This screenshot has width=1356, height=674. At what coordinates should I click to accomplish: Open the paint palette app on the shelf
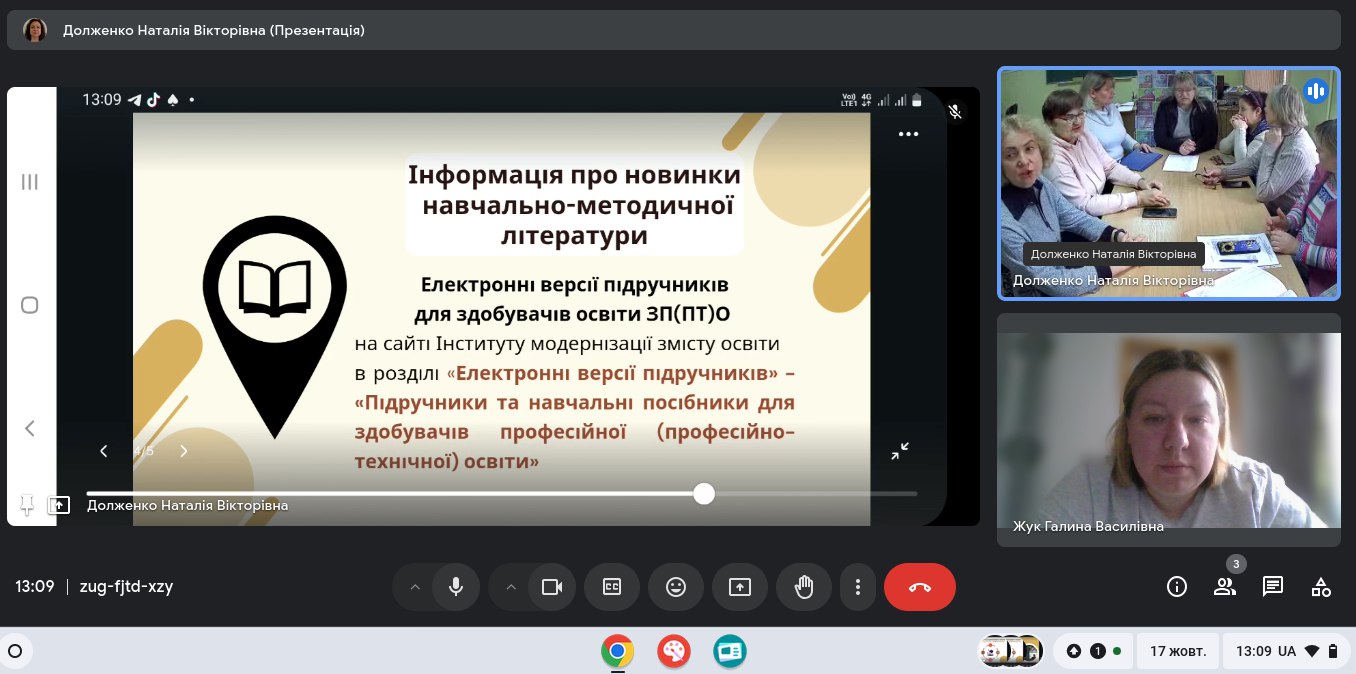pyautogui.click(x=674, y=652)
